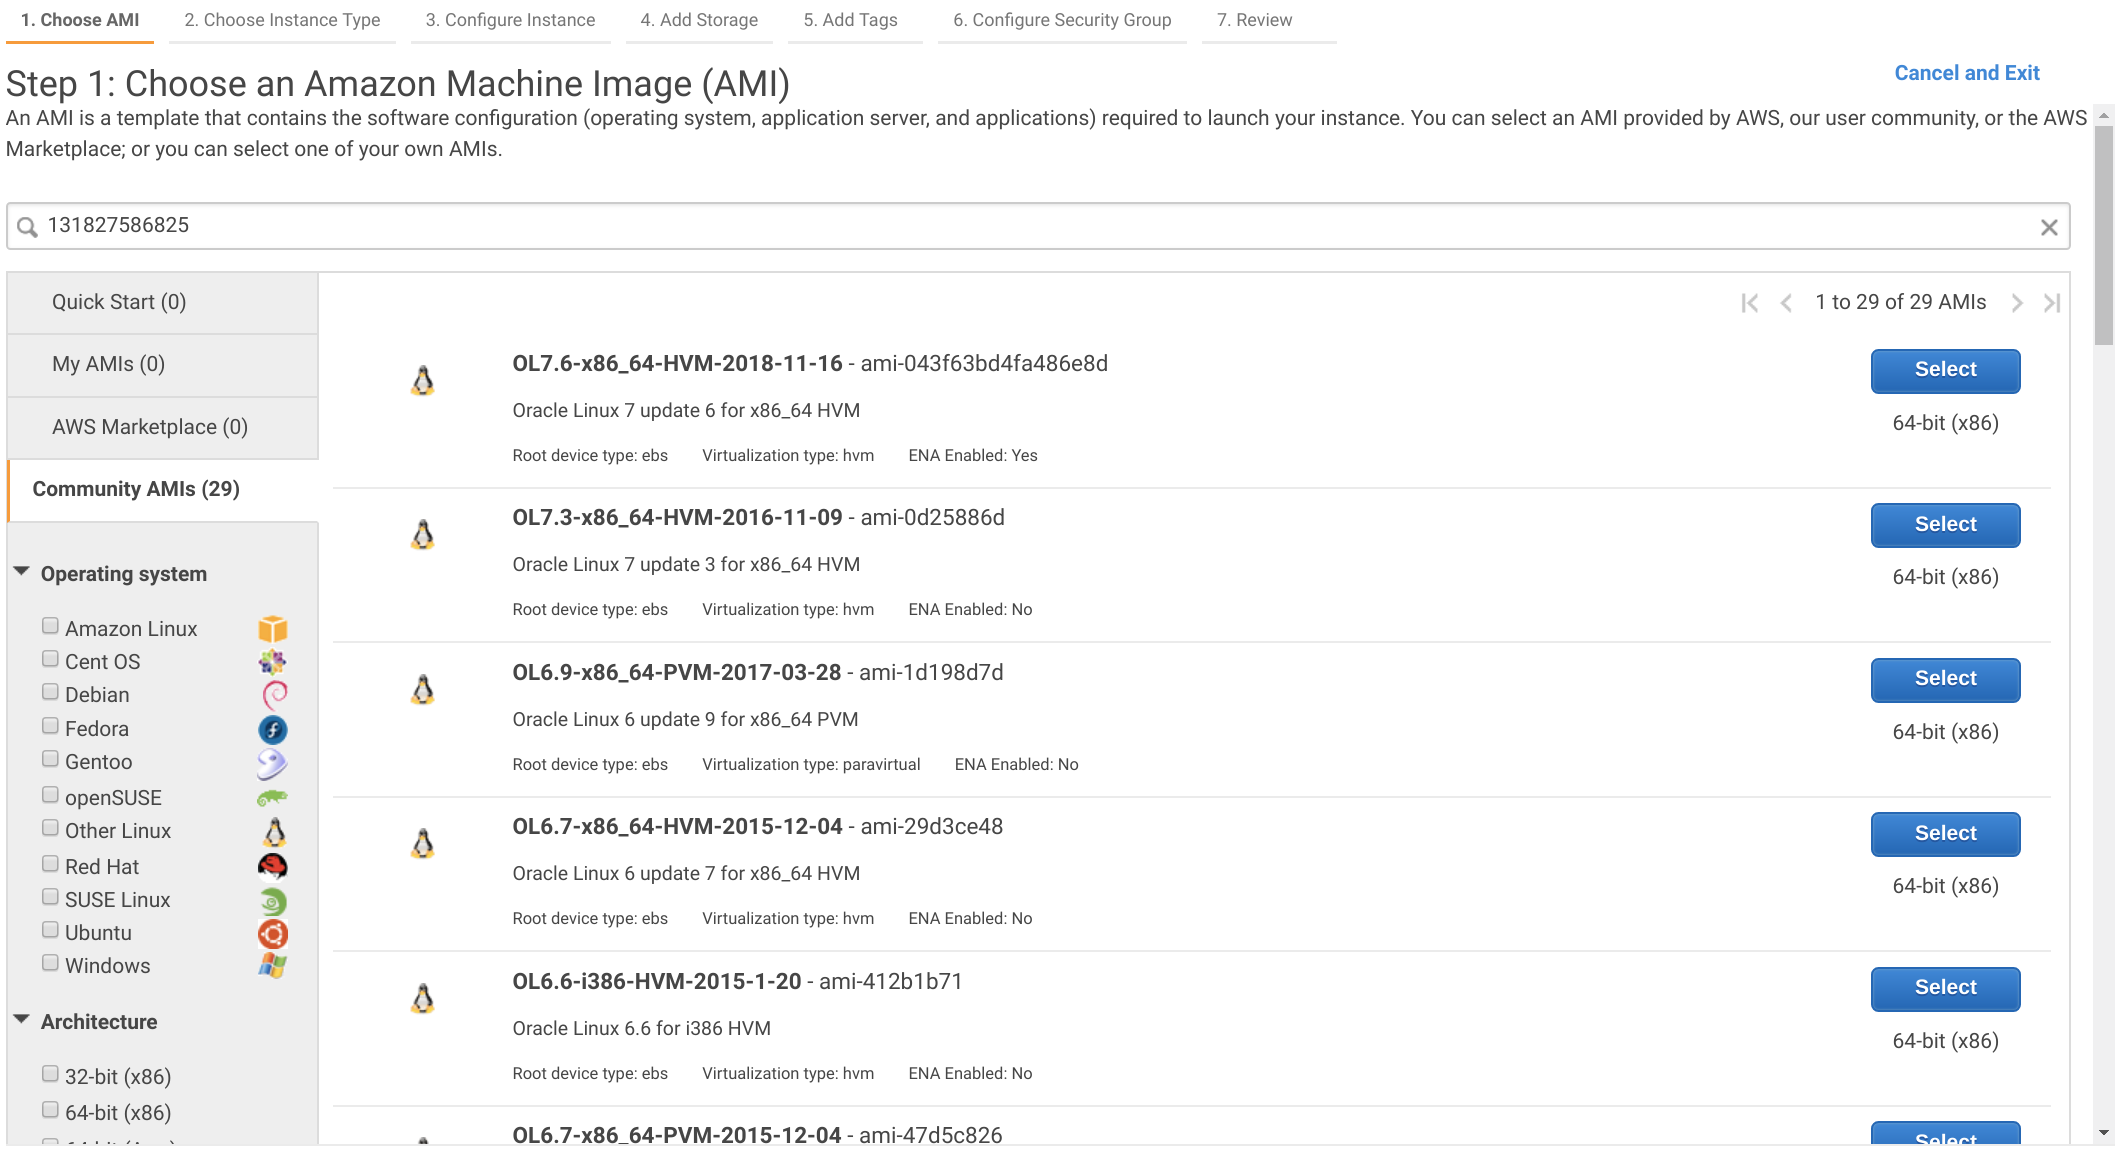Click penguin icon for OL6.9-x86_64-PVM AMI
2122x1153 pixels.
(423, 690)
